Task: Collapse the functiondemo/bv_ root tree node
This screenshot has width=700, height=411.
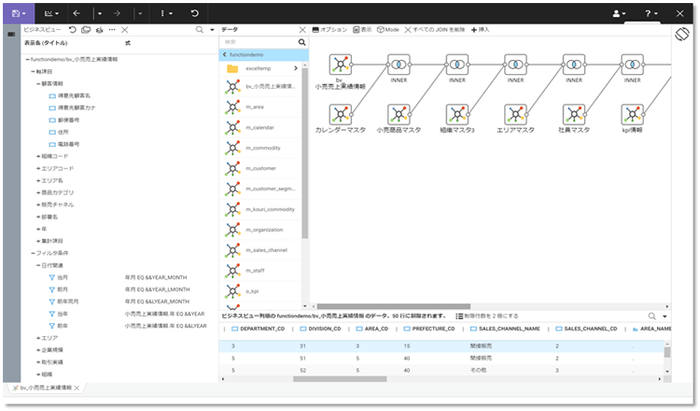Action: tap(28, 59)
